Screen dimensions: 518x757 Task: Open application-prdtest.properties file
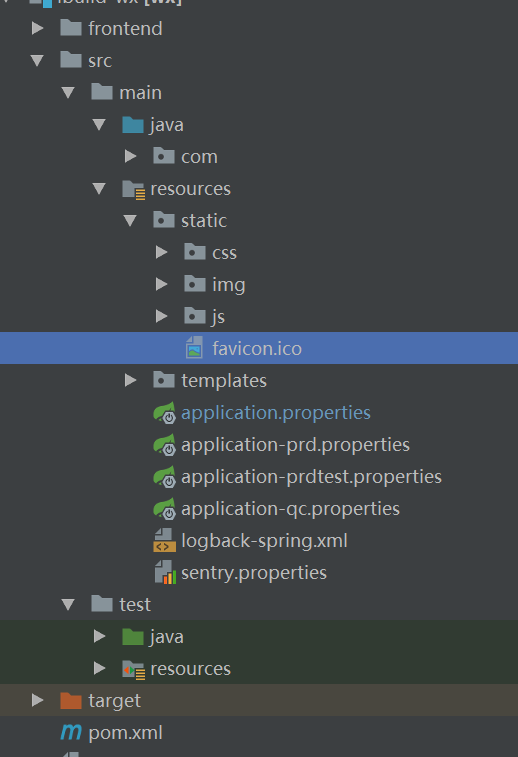coord(311,477)
